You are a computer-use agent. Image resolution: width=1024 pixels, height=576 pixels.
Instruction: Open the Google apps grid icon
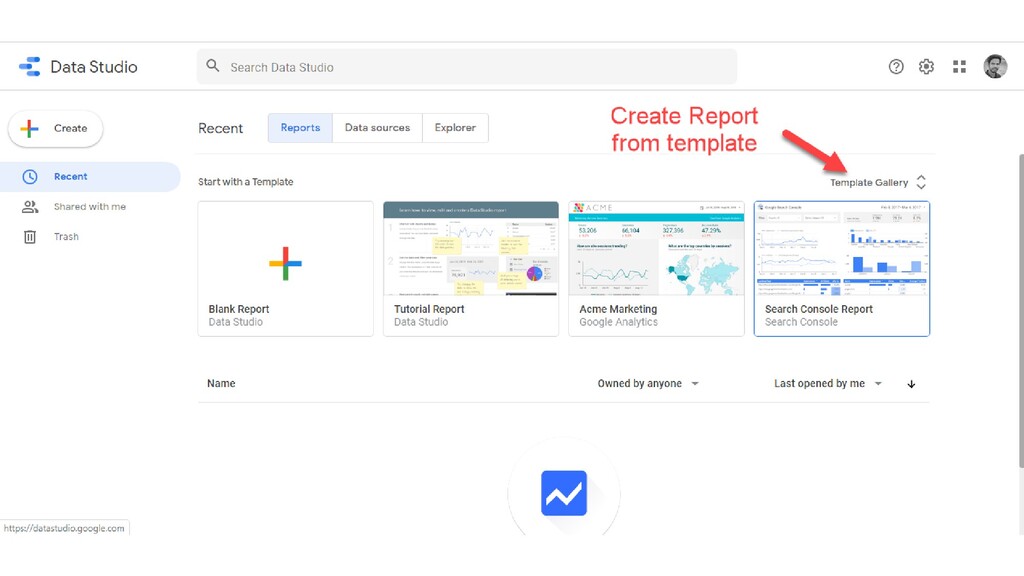(x=959, y=67)
